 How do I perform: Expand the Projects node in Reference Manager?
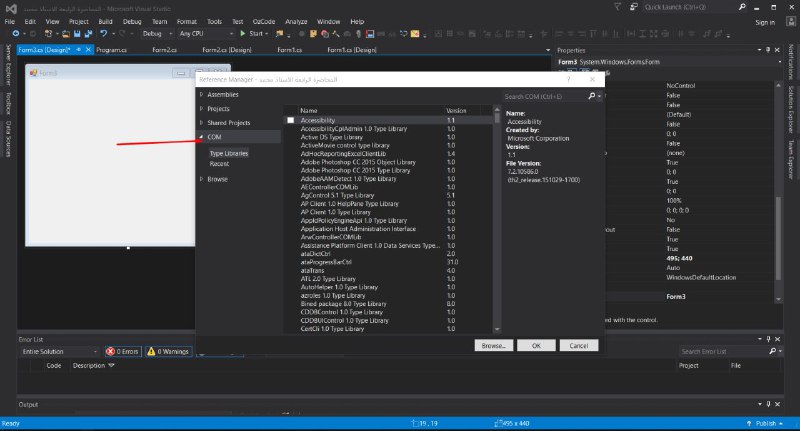202,109
